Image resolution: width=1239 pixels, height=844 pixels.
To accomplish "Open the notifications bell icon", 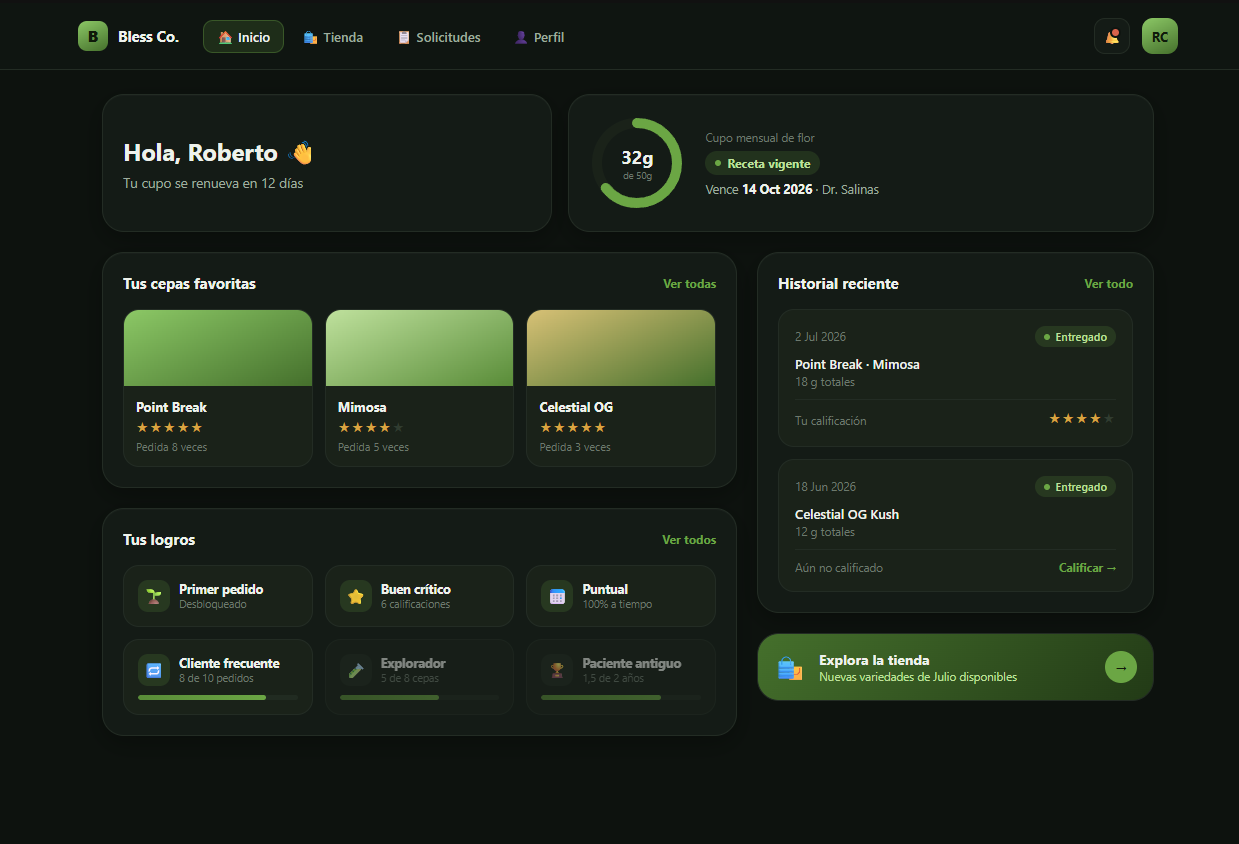I will tap(1112, 37).
